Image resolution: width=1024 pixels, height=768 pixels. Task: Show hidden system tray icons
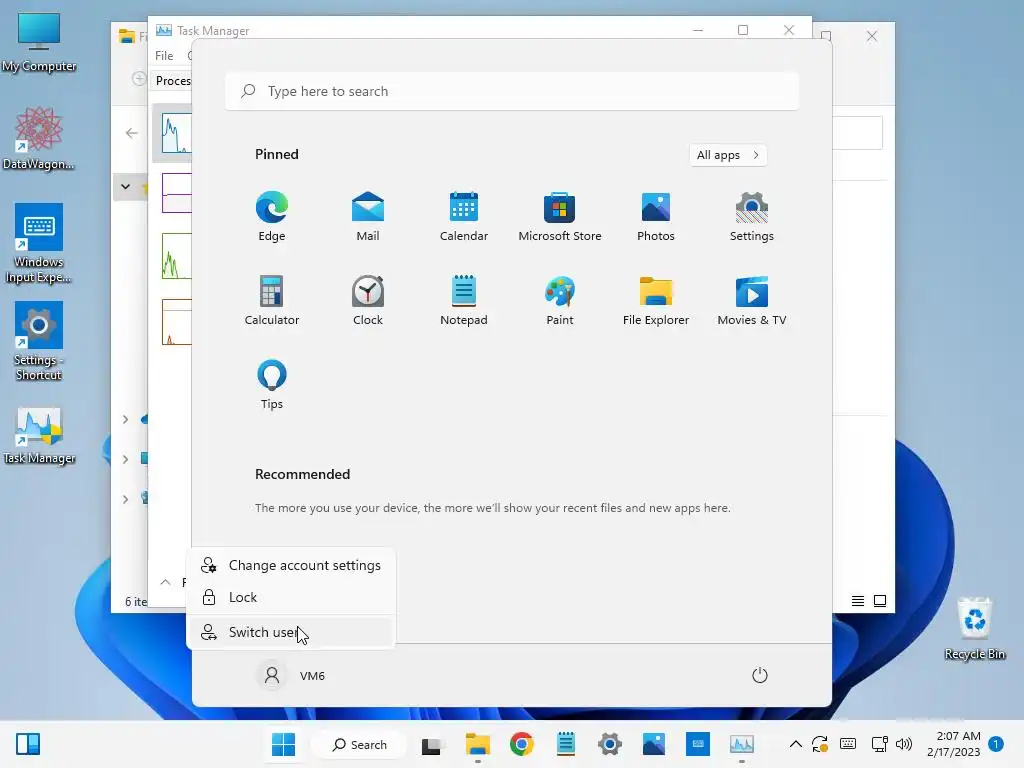coord(795,744)
